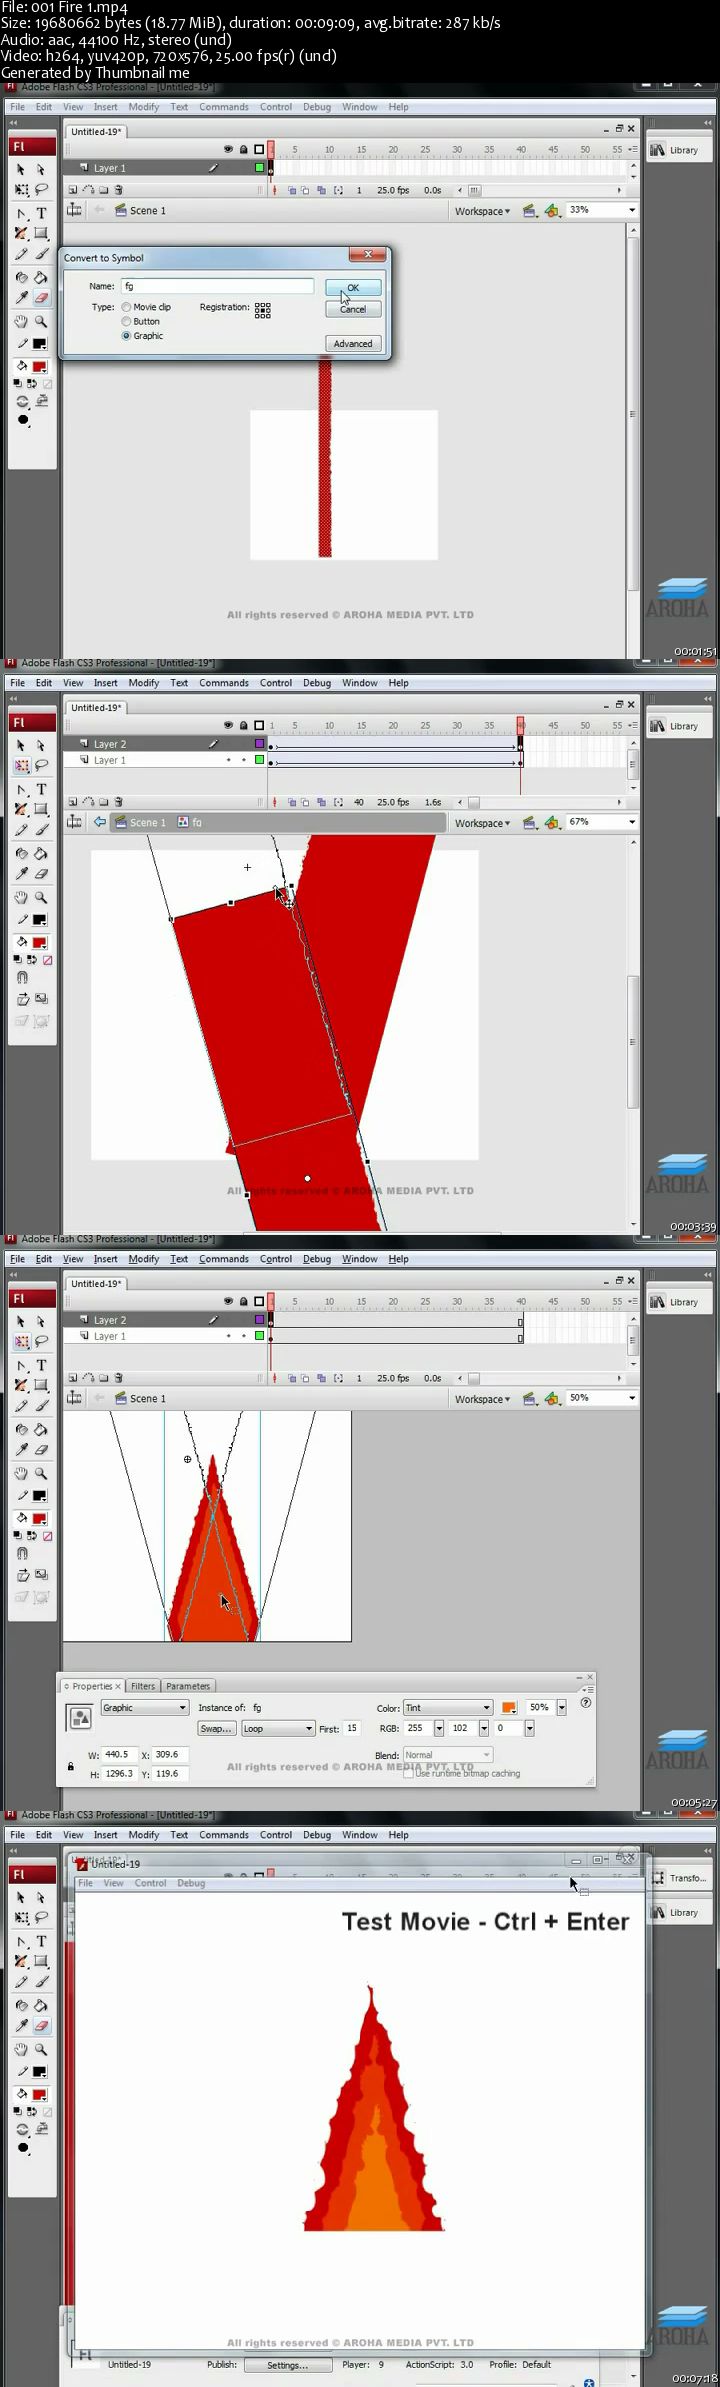Image resolution: width=720 pixels, height=2387 pixels.
Task: Select the Zoom tool in the Convert to Symbol frame
Action: (x=41, y=322)
